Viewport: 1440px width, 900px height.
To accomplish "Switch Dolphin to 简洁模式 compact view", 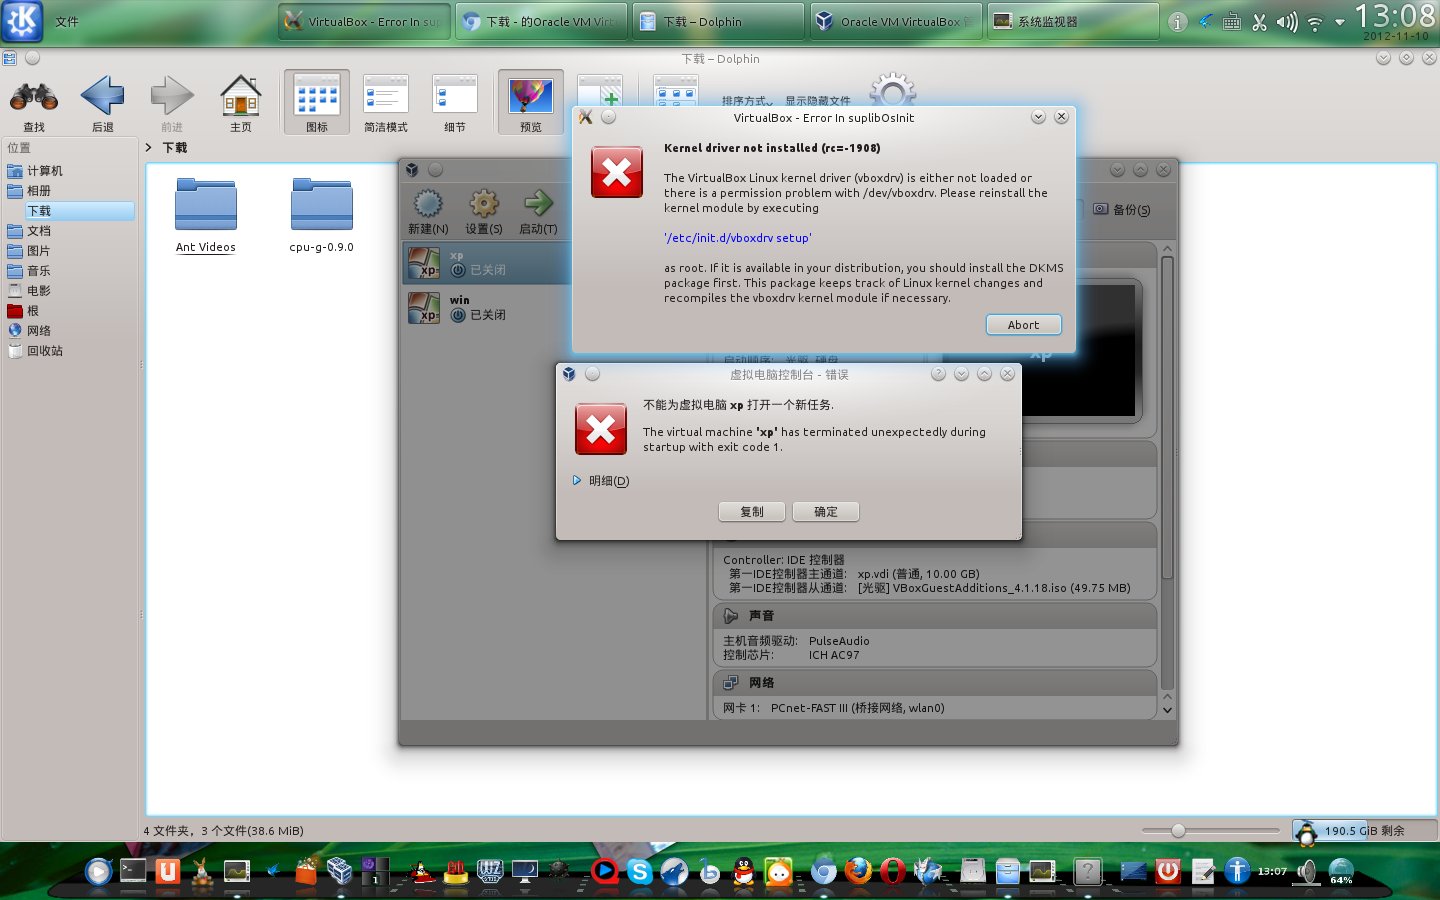I will coord(386,103).
